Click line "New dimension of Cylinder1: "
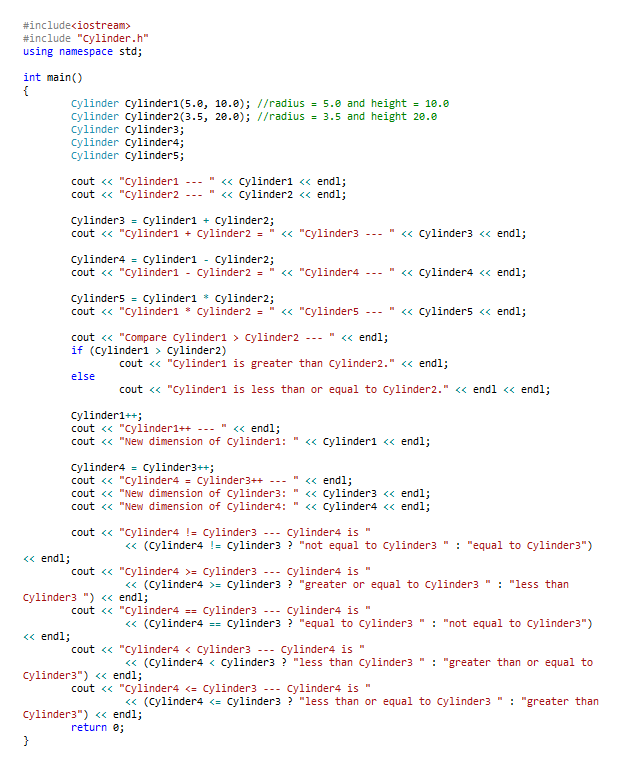 pyautogui.click(x=251, y=441)
